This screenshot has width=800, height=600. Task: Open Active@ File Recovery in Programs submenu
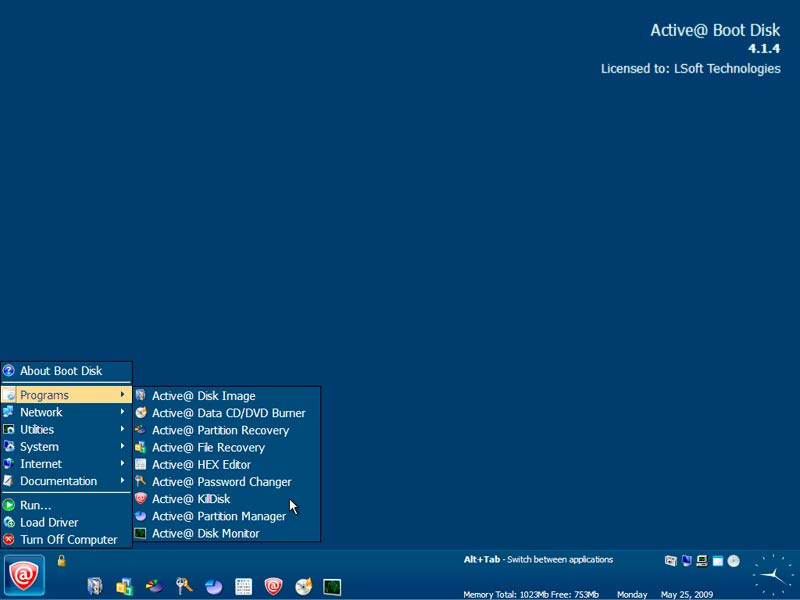click(x=227, y=447)
